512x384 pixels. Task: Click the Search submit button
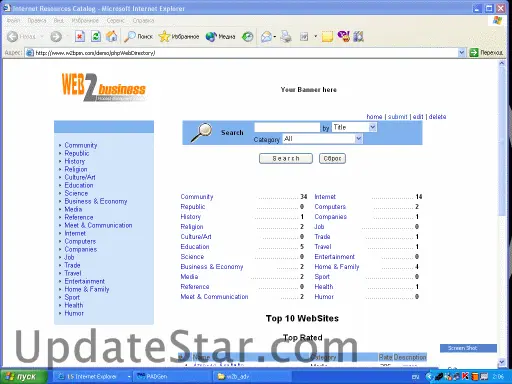pos(286,158)
